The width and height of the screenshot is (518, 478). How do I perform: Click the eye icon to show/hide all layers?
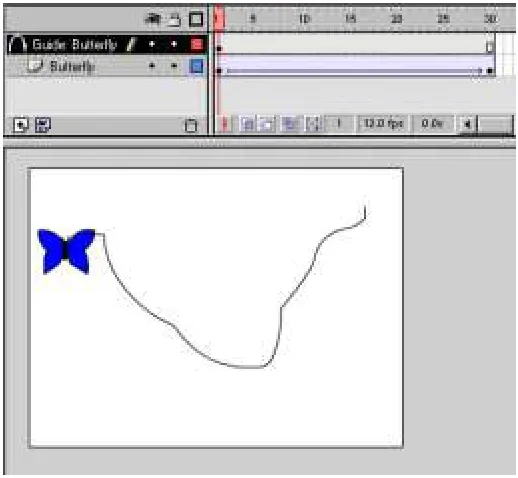pos(152,19)
